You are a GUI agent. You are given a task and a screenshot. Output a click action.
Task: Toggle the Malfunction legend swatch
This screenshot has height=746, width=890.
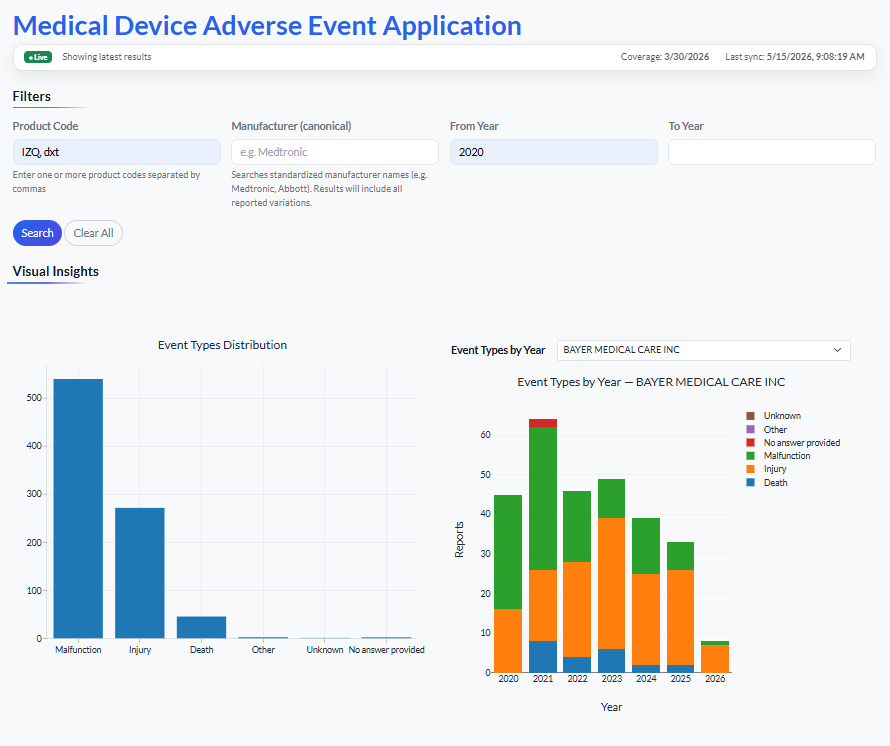pos(750,456)
